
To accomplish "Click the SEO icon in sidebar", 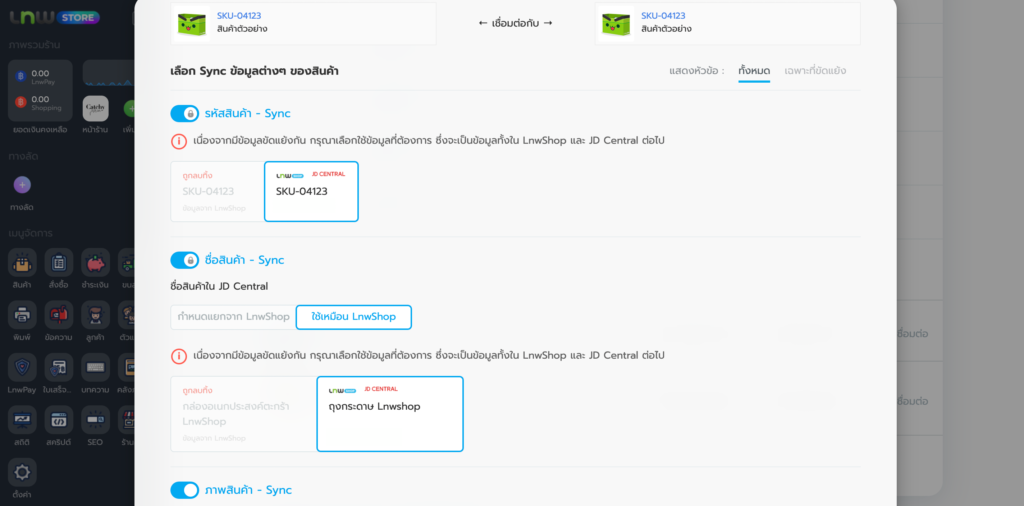I will [96, 420].
